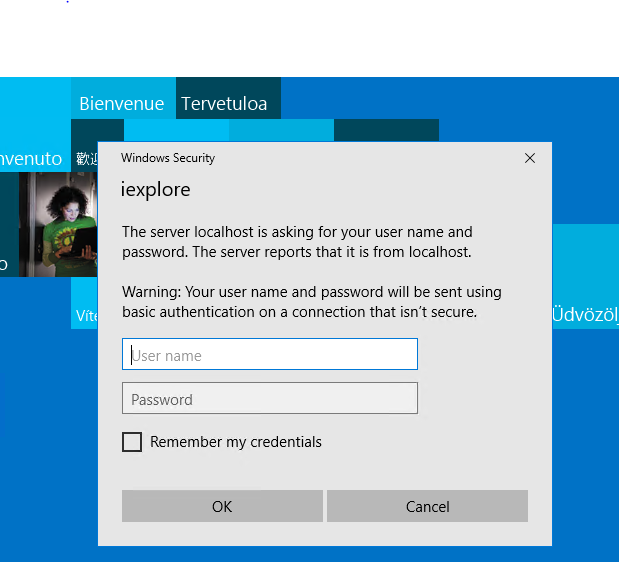Click the User name input field

point(270,354)
